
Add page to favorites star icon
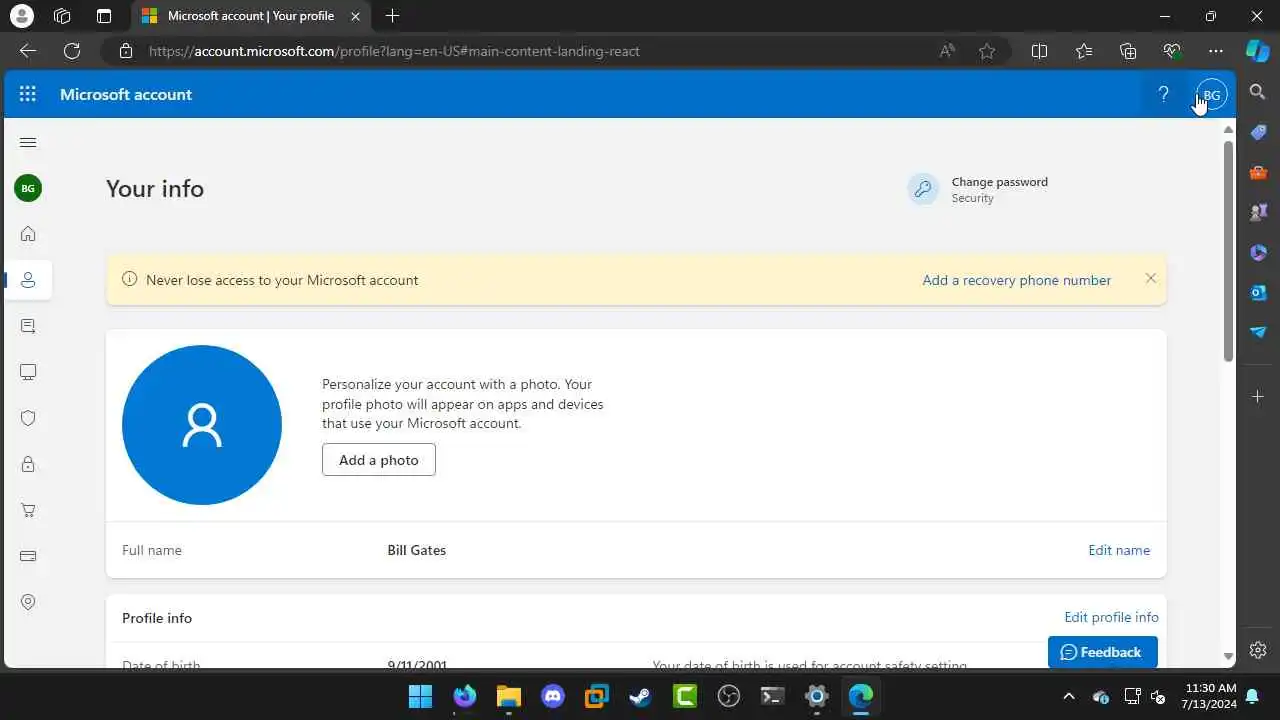(x=987, y=51)
